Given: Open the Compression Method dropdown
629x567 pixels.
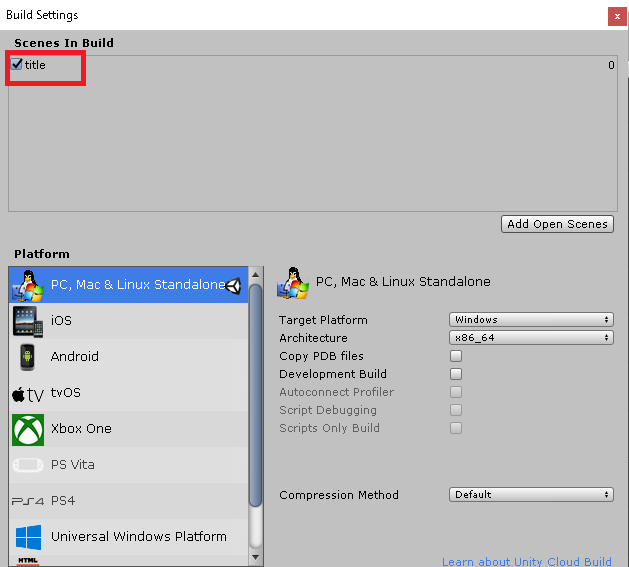Looking at the screenshot, I should click(x=531, y=494).
